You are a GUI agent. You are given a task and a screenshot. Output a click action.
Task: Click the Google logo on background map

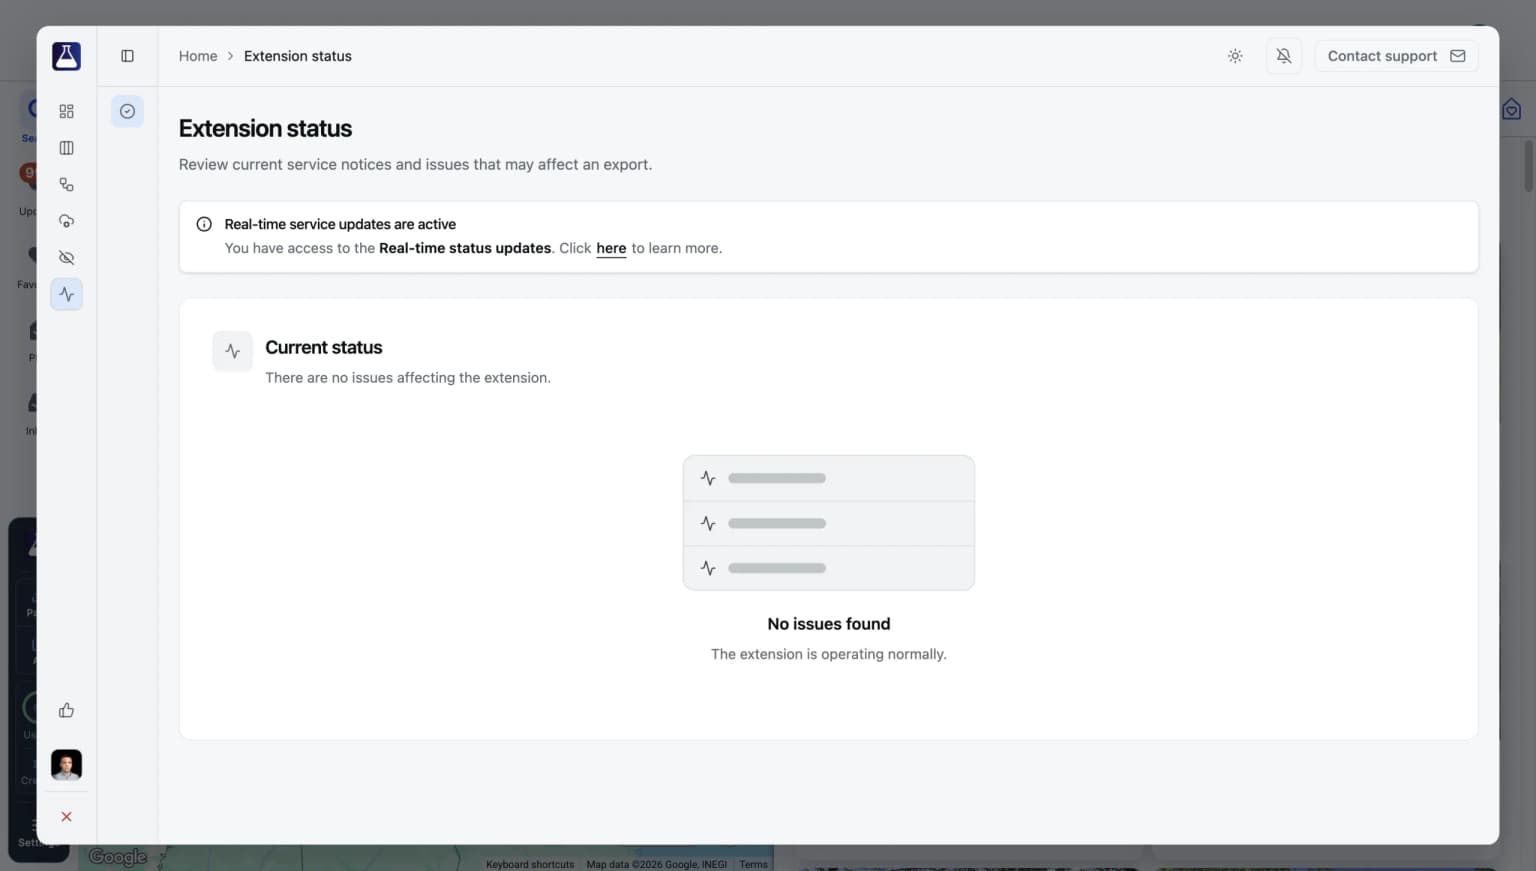point(118,857)
